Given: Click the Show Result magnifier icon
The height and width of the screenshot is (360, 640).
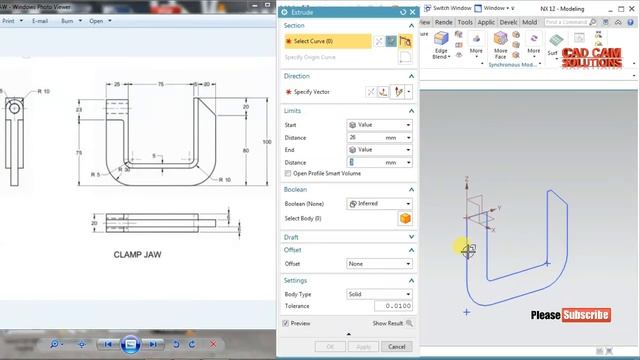Looking at the screenshot, I should pyautogui.click(x=409, y=323).
